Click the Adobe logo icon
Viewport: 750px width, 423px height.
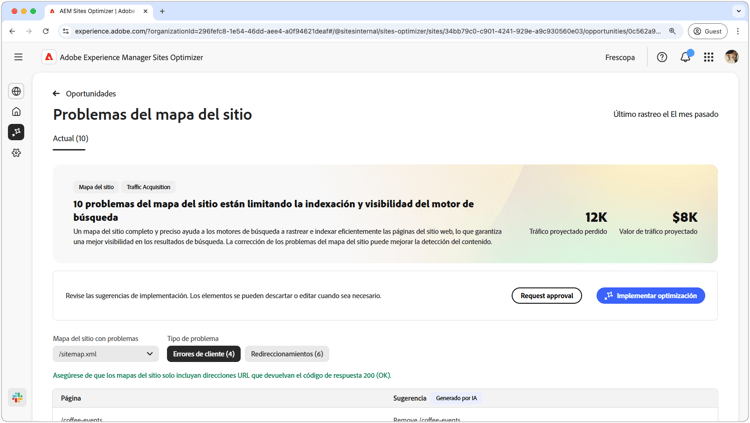click(x=49, y=57)
